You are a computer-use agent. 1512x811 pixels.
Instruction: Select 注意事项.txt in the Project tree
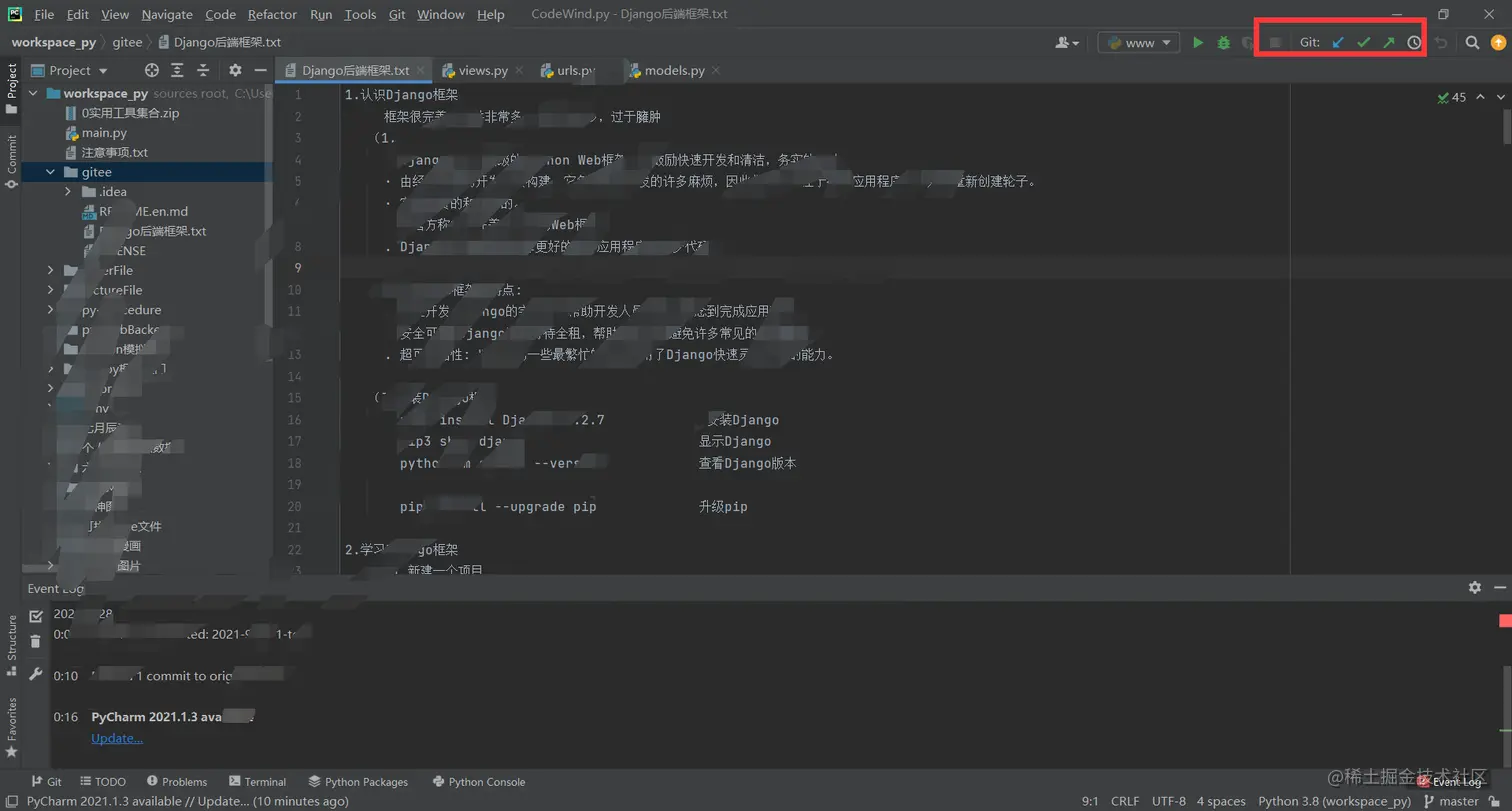click(x=114, y=153)
